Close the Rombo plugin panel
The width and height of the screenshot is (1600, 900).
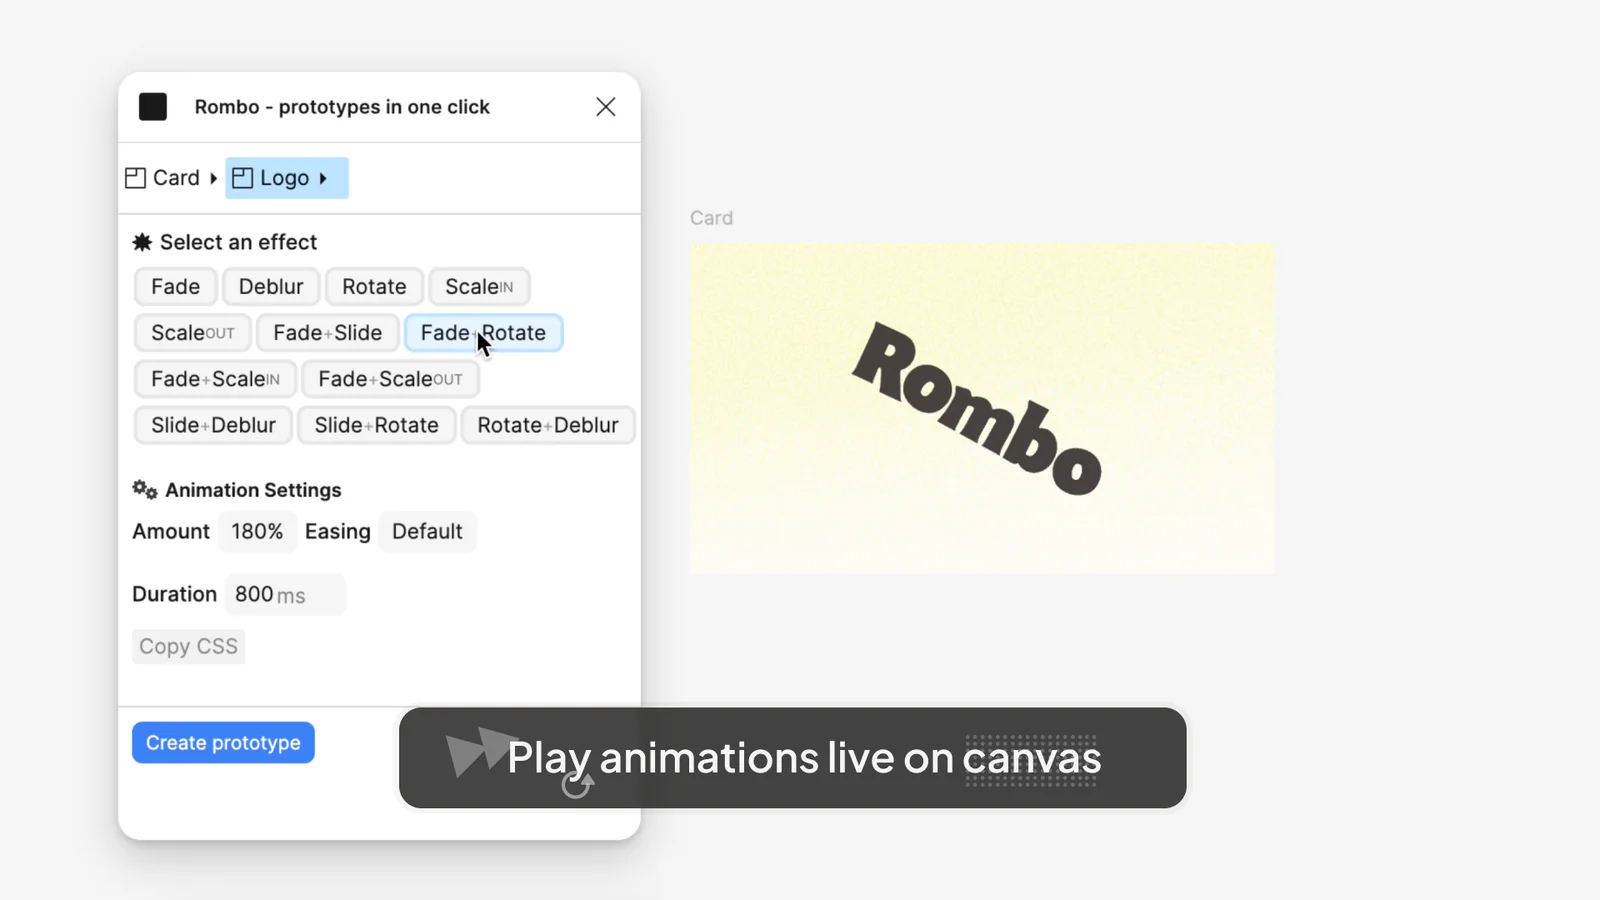pyautogui.click(x=606, y=107)
